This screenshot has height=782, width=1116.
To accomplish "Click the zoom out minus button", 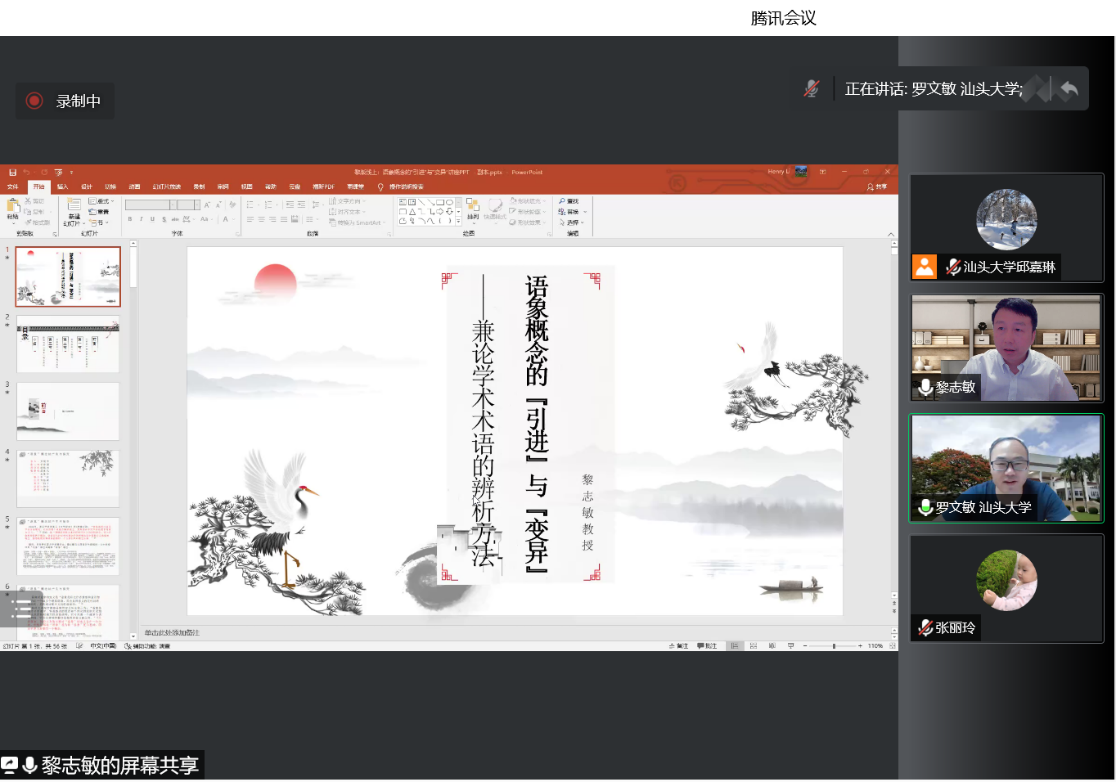I will [805, 646].
